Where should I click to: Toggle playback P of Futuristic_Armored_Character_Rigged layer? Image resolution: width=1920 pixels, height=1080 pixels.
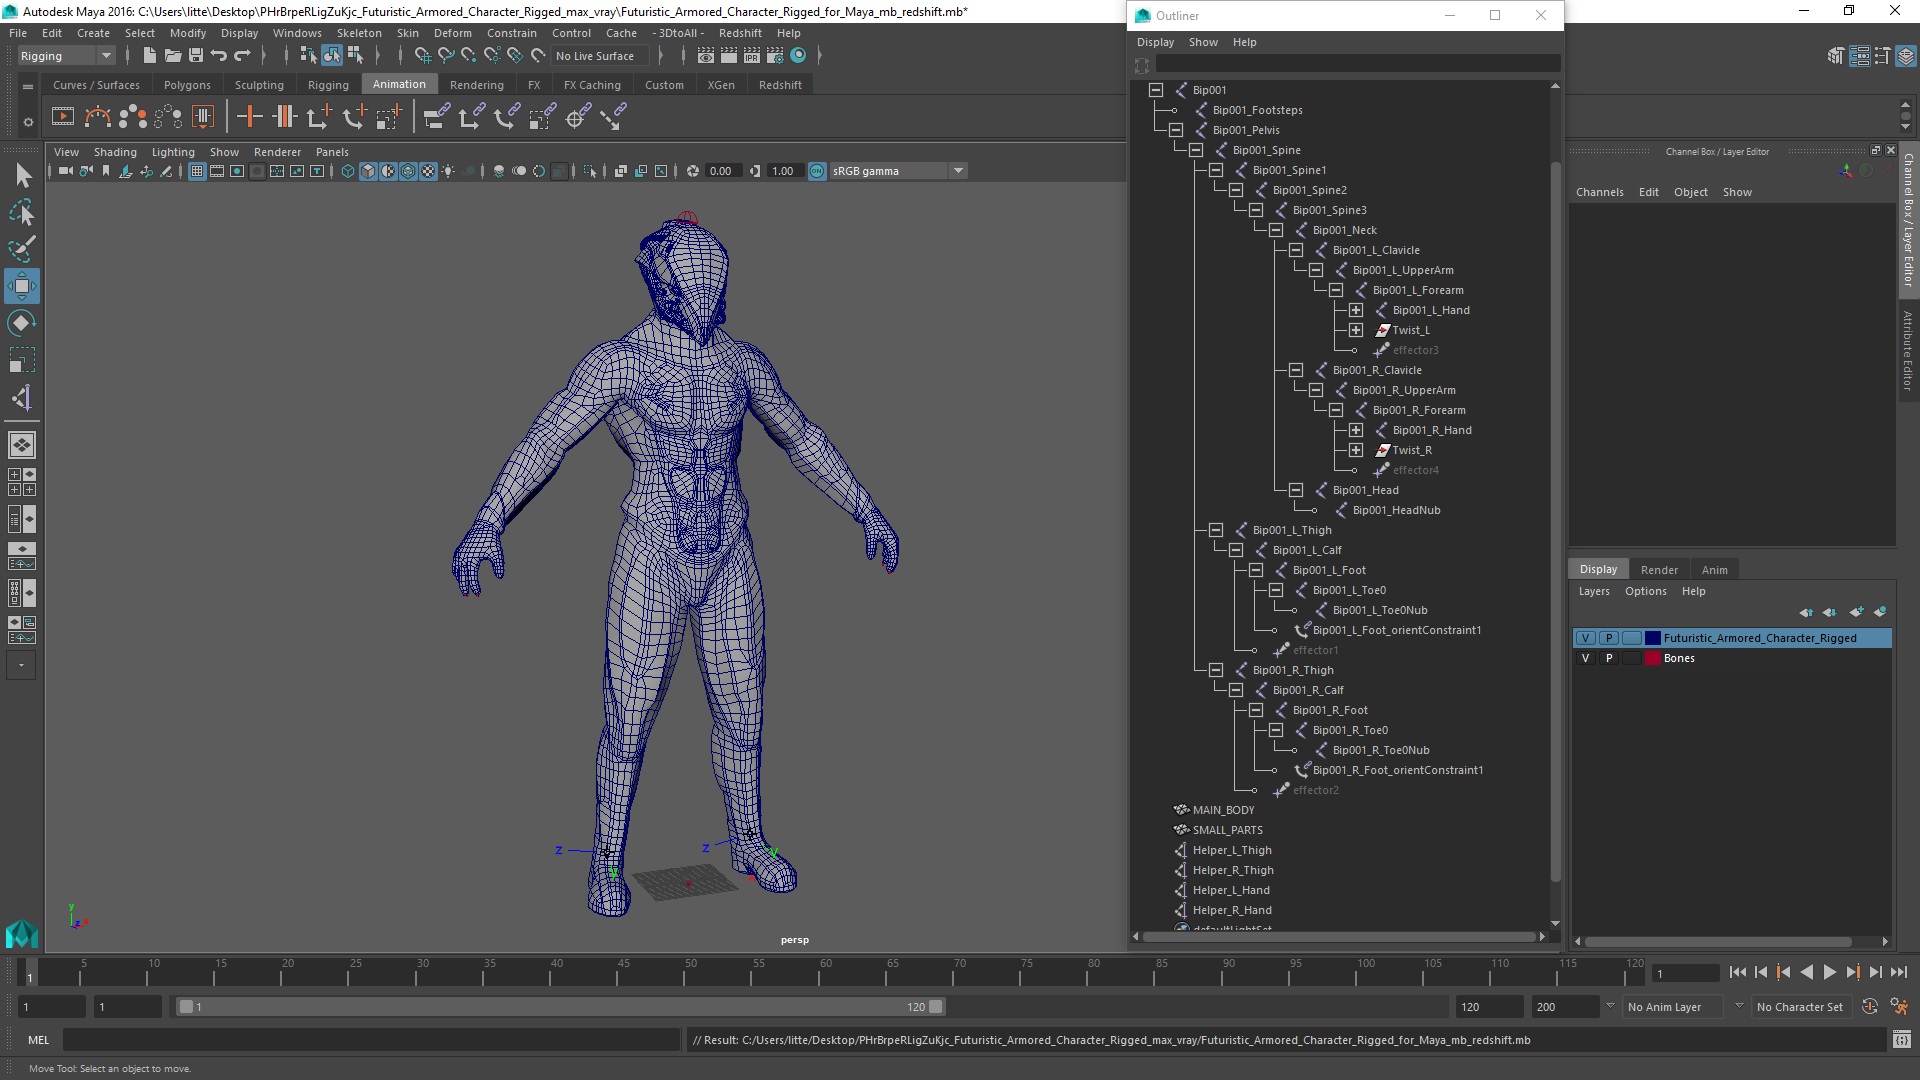1608,638
